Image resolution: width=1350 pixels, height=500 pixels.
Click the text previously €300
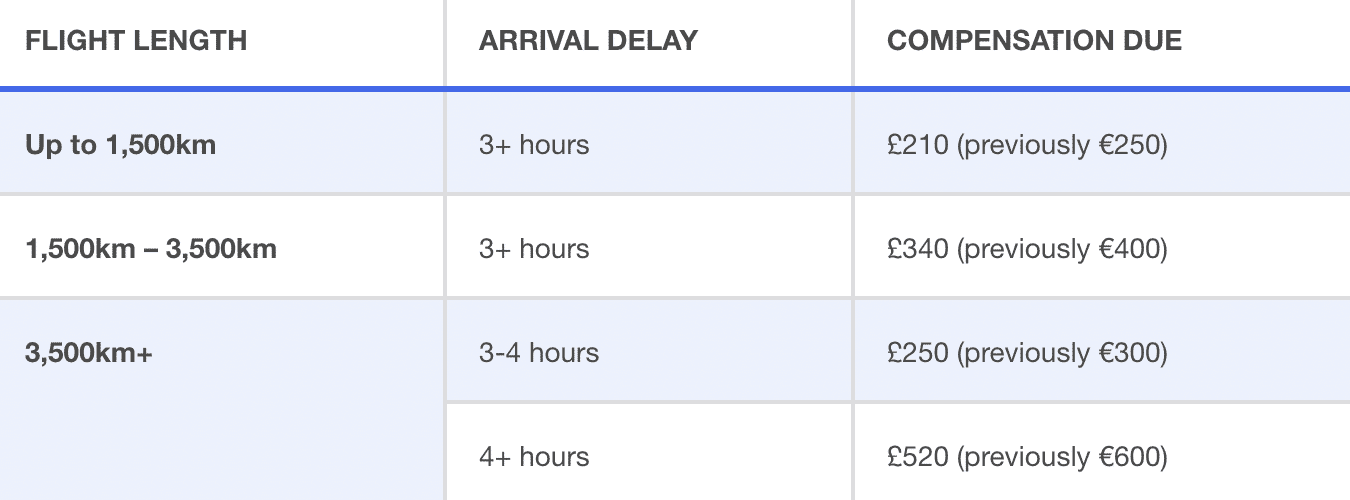[x=1062, y=354]
